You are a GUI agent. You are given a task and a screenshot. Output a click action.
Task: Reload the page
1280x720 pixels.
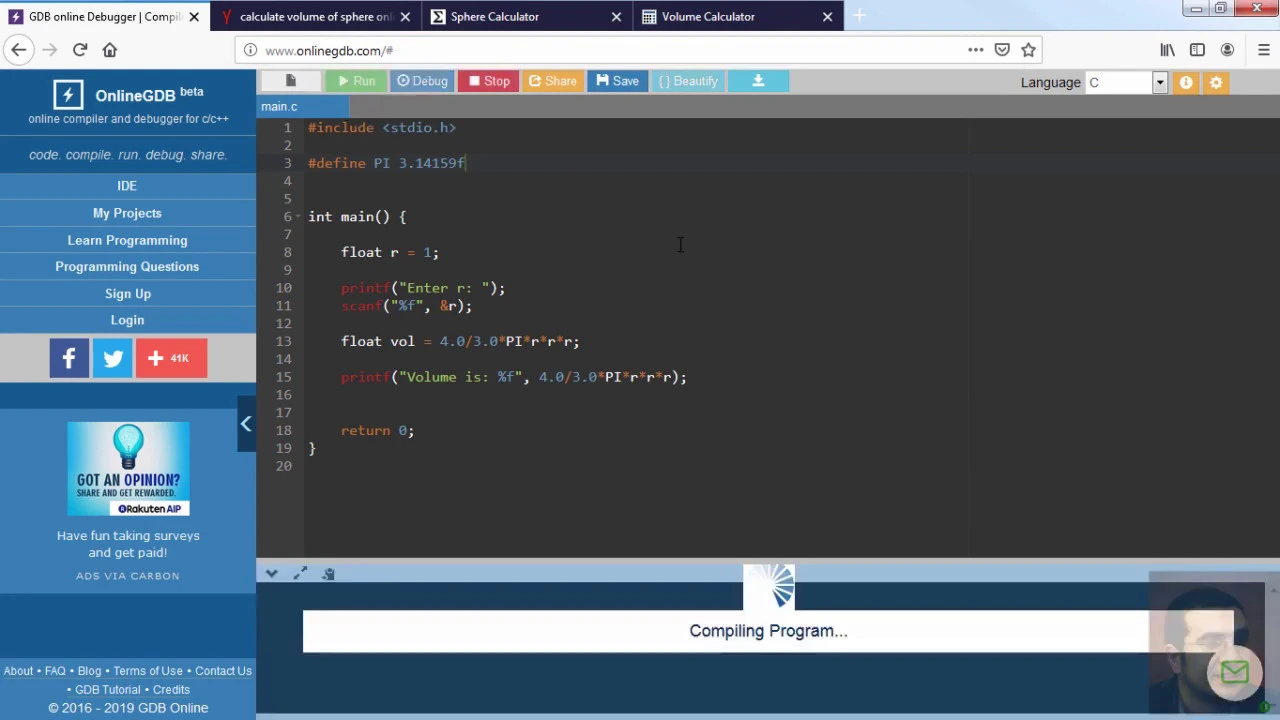[80, 50]
